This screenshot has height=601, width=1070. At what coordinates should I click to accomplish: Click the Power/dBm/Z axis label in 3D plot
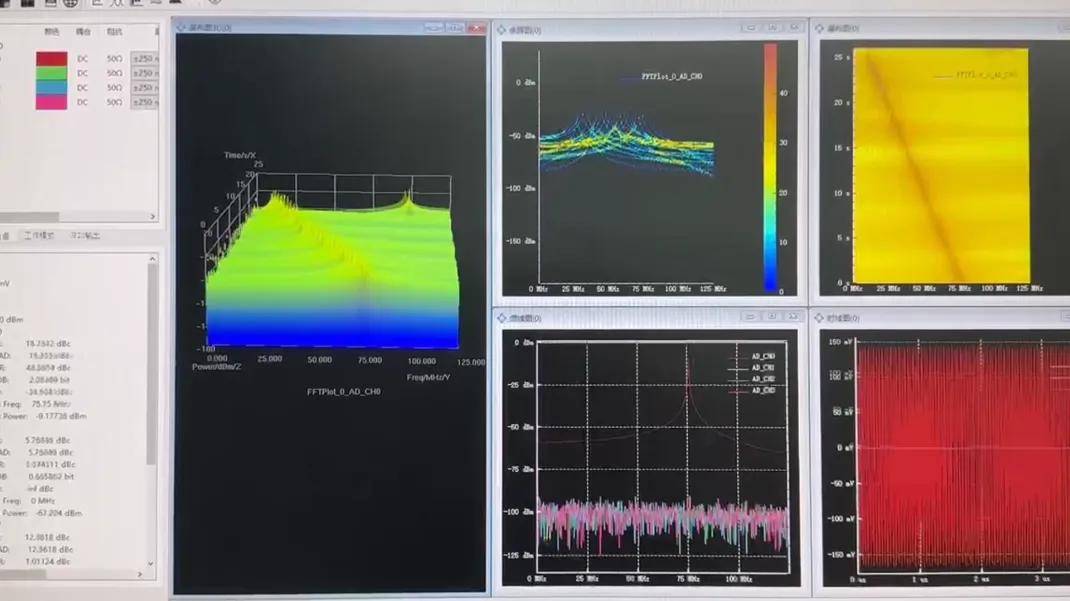216,366
